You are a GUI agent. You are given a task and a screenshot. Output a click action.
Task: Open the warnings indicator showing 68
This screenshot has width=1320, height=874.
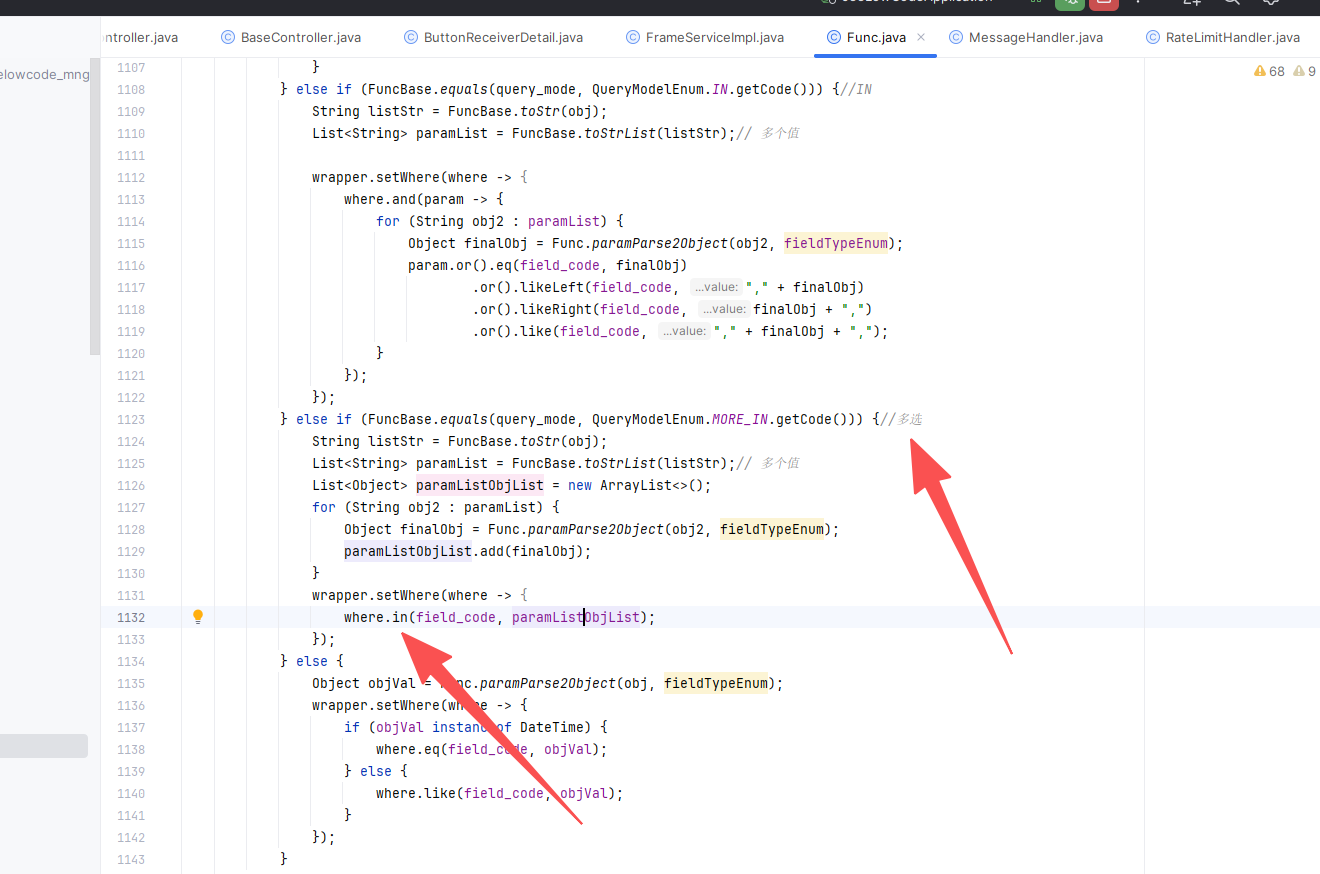click(1269, 71)
